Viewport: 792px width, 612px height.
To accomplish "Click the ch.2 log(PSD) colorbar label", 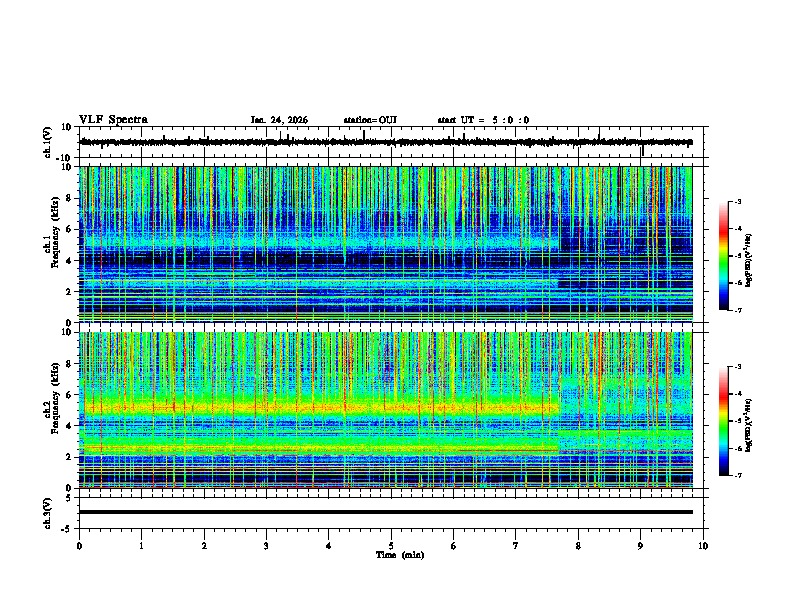I will pyautogui.click(x=749, y=425).
